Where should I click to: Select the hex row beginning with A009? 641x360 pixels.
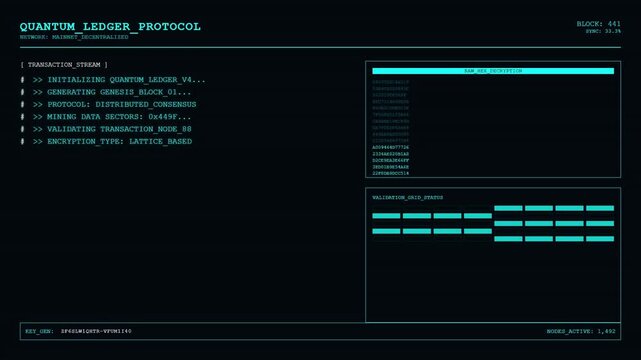click(x=390, y=147)
